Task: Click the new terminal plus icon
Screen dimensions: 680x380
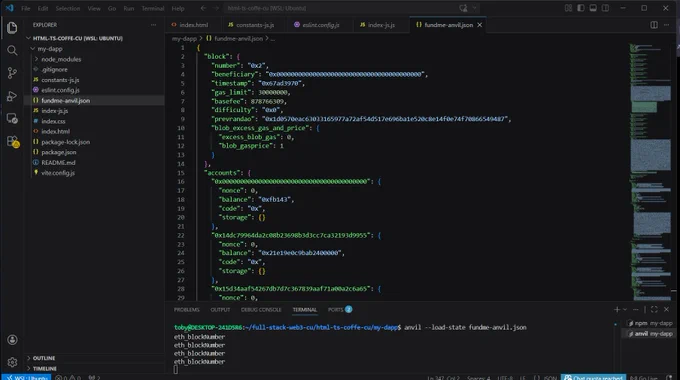Action: coord(617,309)
